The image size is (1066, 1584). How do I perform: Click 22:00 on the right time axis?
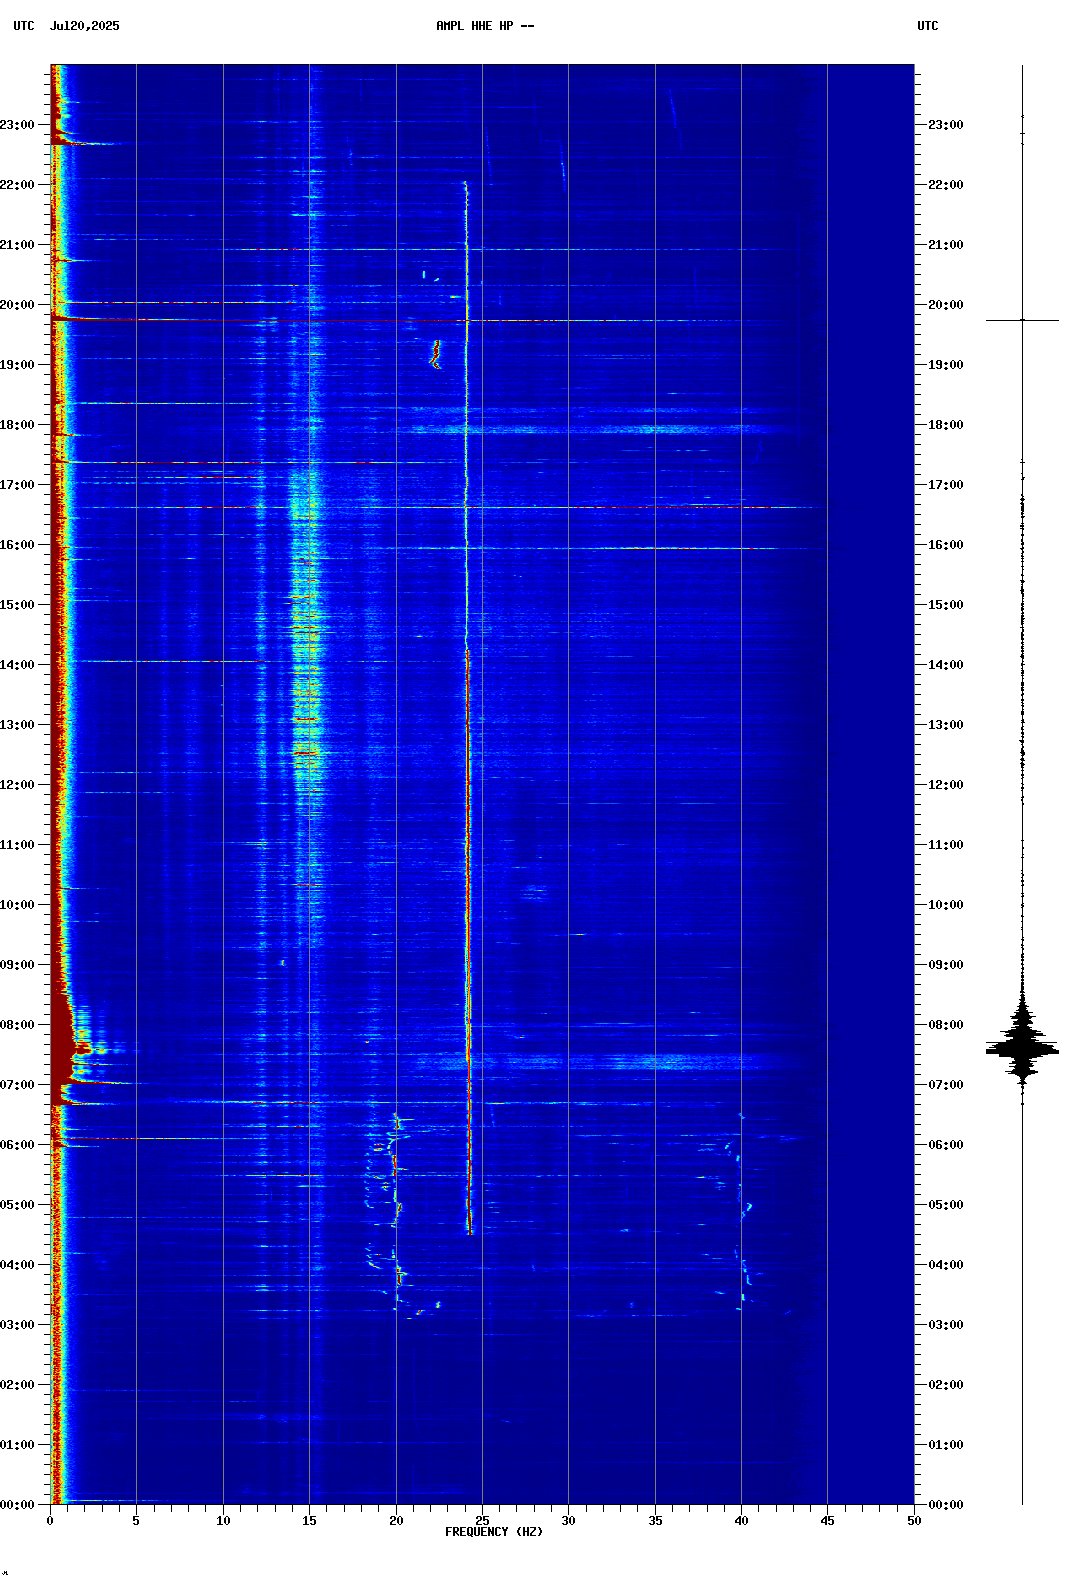coord(946,185)
